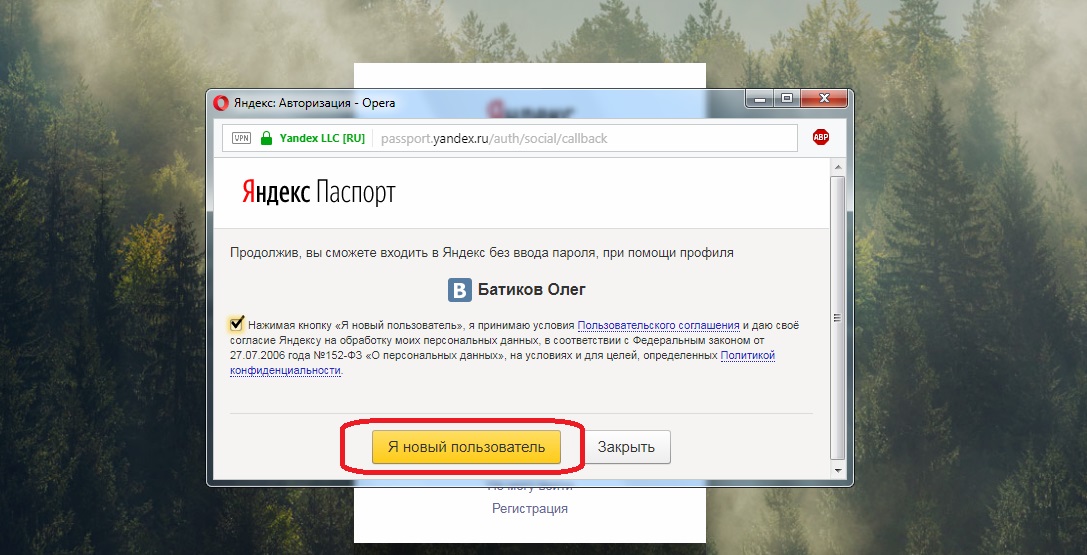
Task: Click the profile name Батиков Олег
Action: (x=532, y=290)
